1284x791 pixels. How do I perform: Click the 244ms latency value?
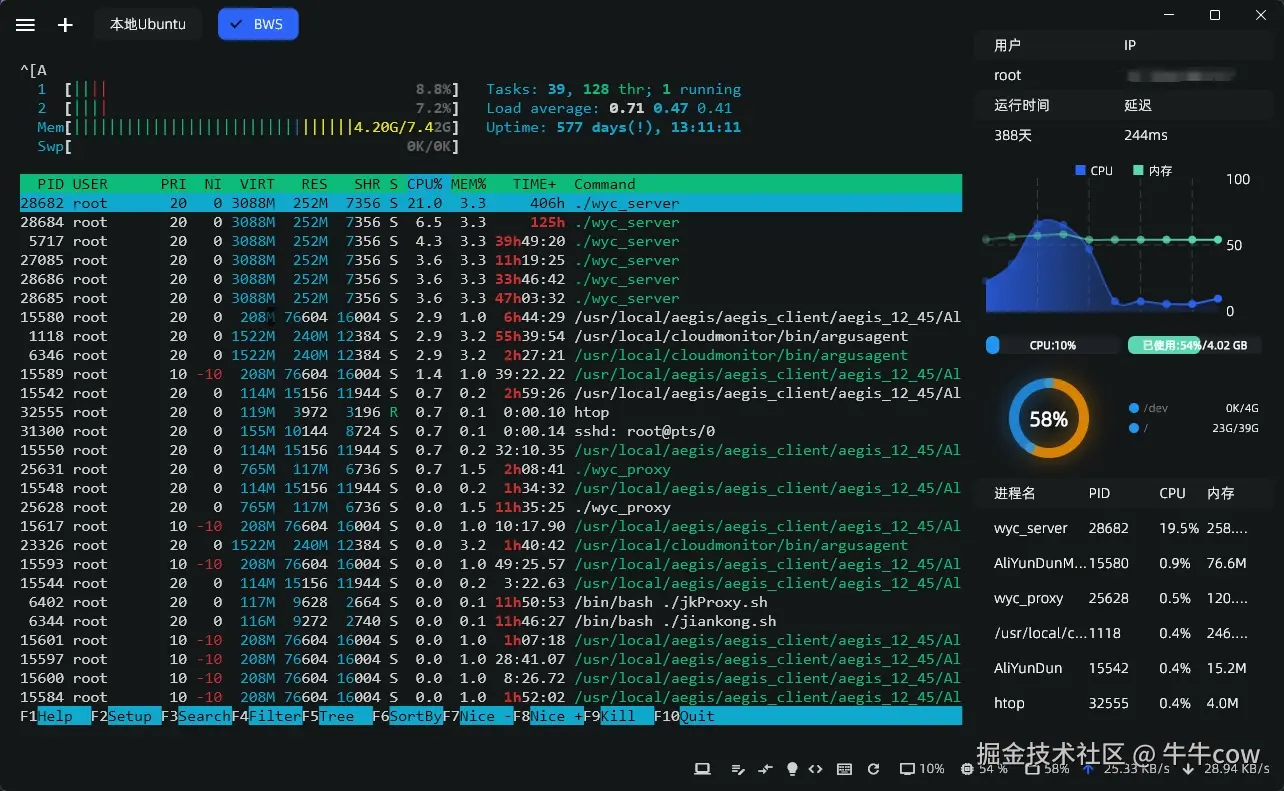pyautogui.click(x=1146, y=135)
